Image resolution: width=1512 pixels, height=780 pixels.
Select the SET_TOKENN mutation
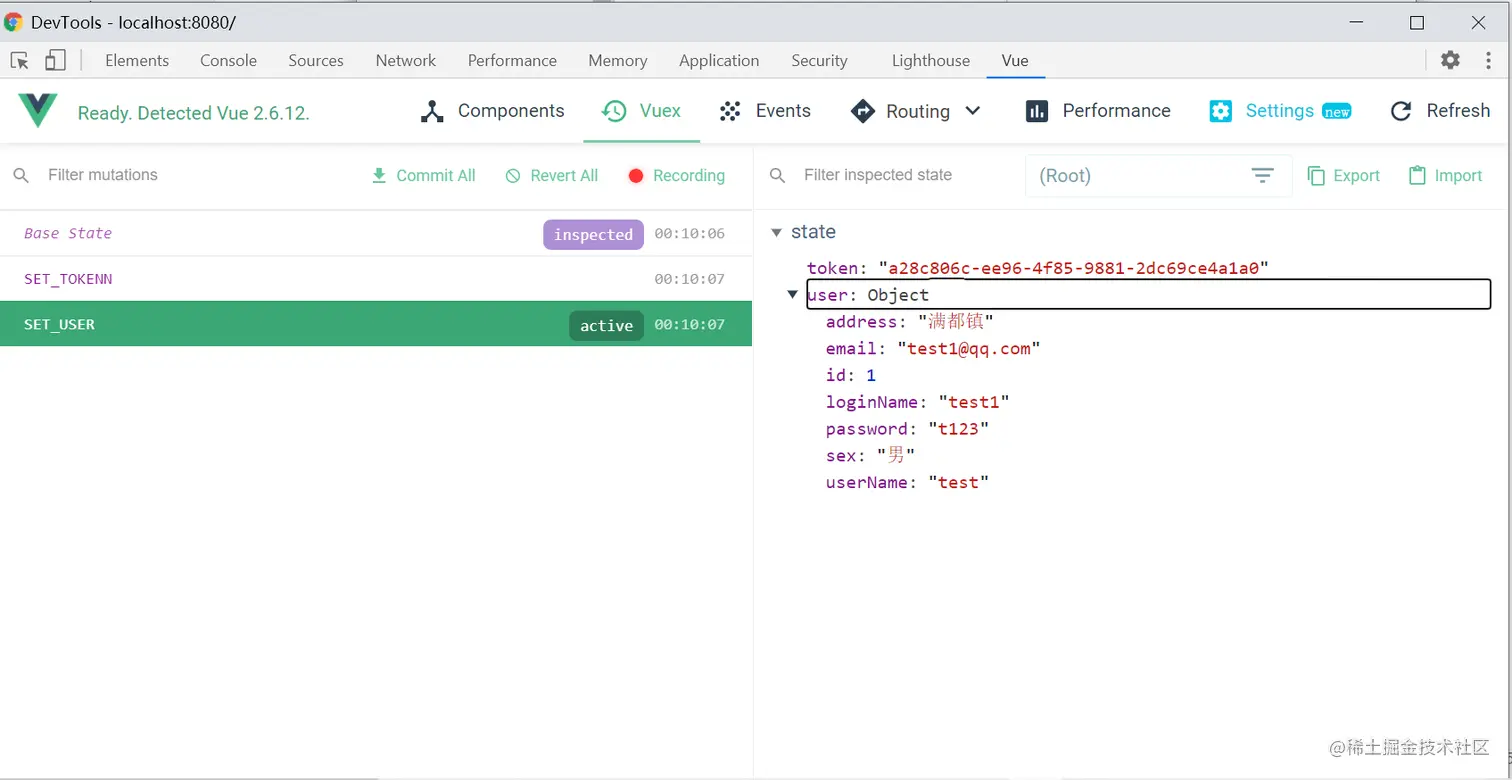[x=376, y=279]
